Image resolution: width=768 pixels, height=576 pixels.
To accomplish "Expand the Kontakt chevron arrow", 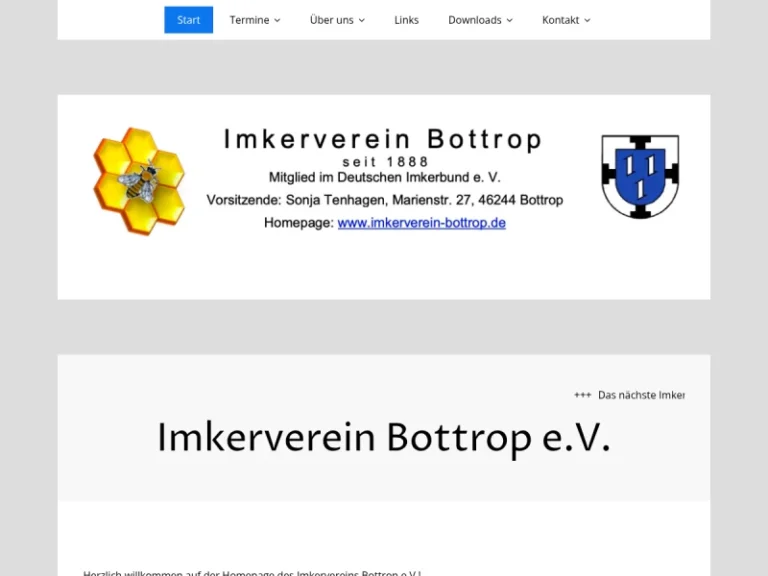I will (587, 21).
